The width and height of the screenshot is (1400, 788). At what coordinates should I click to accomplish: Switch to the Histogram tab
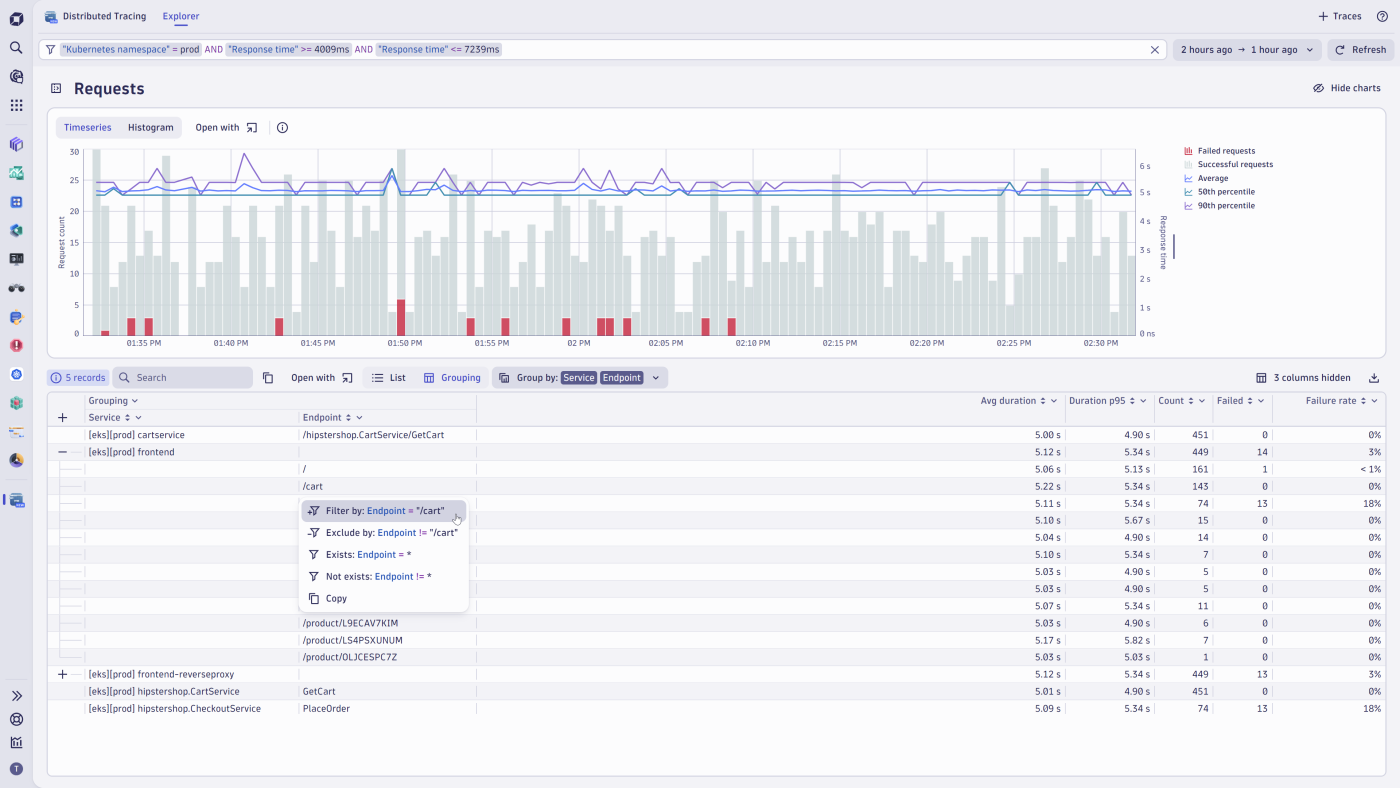pos(150,127)
